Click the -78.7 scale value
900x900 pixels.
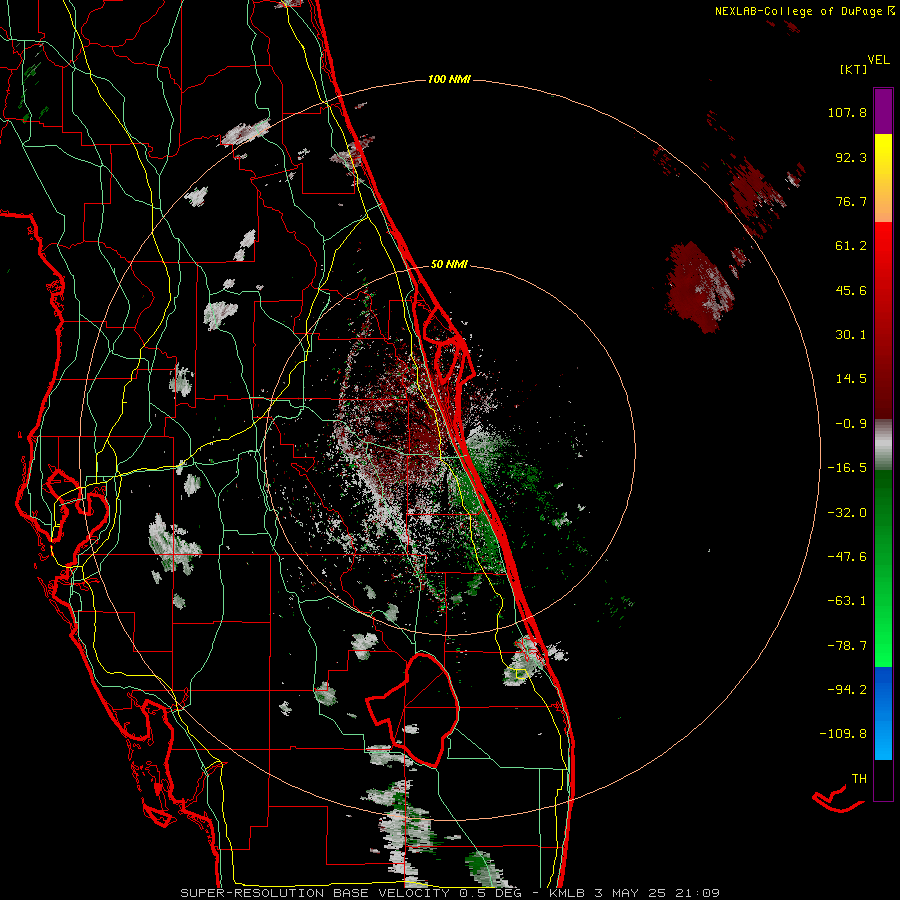pos(847,646)
